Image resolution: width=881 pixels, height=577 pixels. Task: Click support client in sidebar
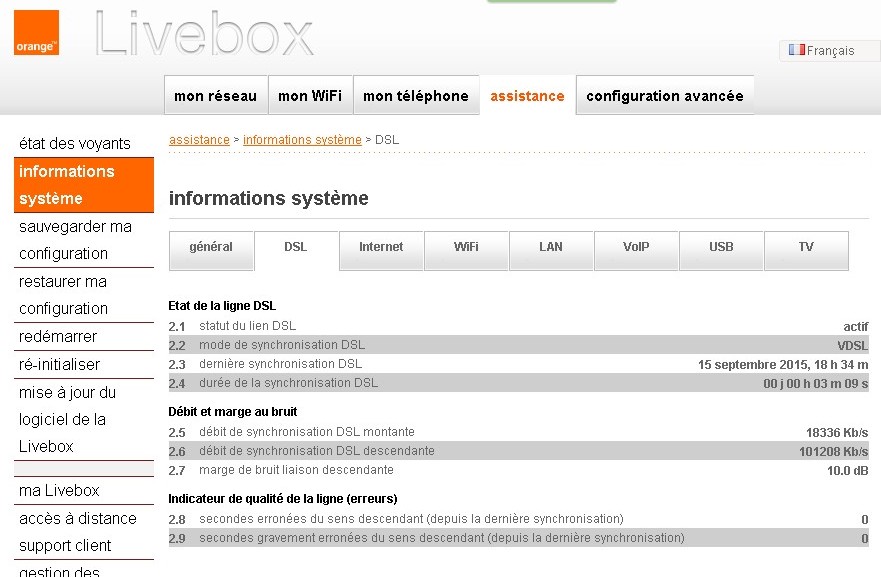tap(65, 546)
